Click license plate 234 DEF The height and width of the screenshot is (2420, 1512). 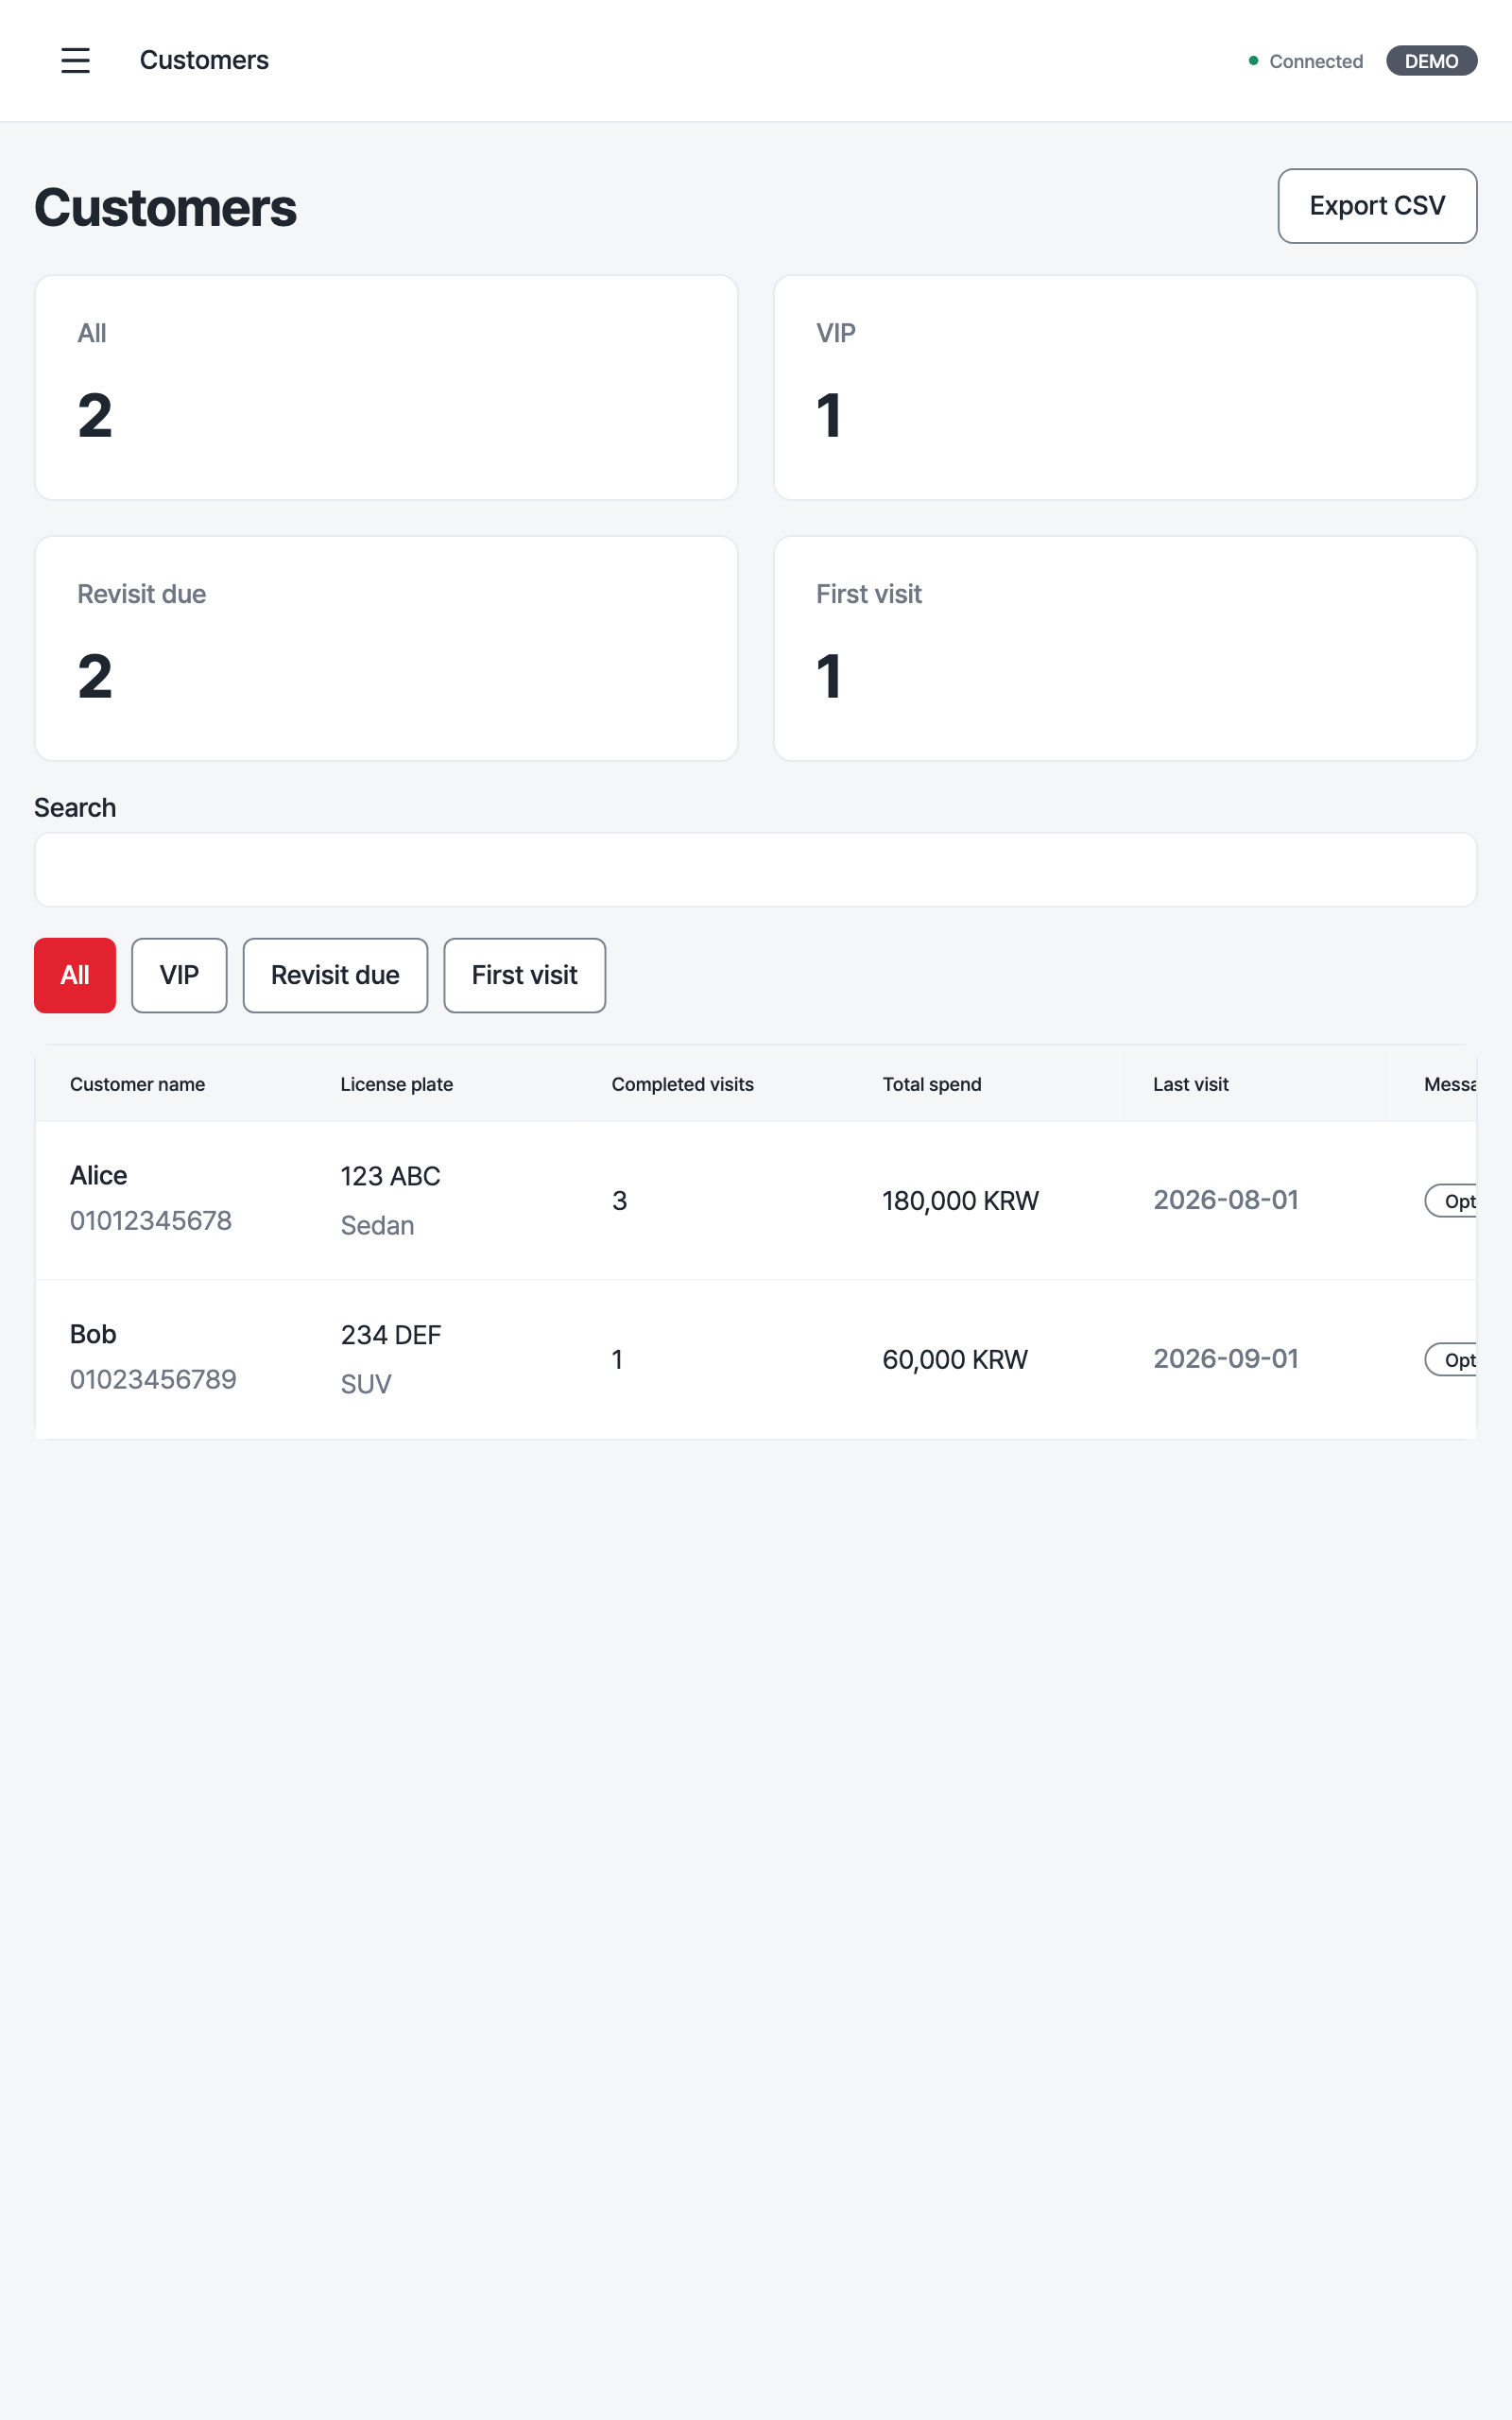click(390, 1335)
